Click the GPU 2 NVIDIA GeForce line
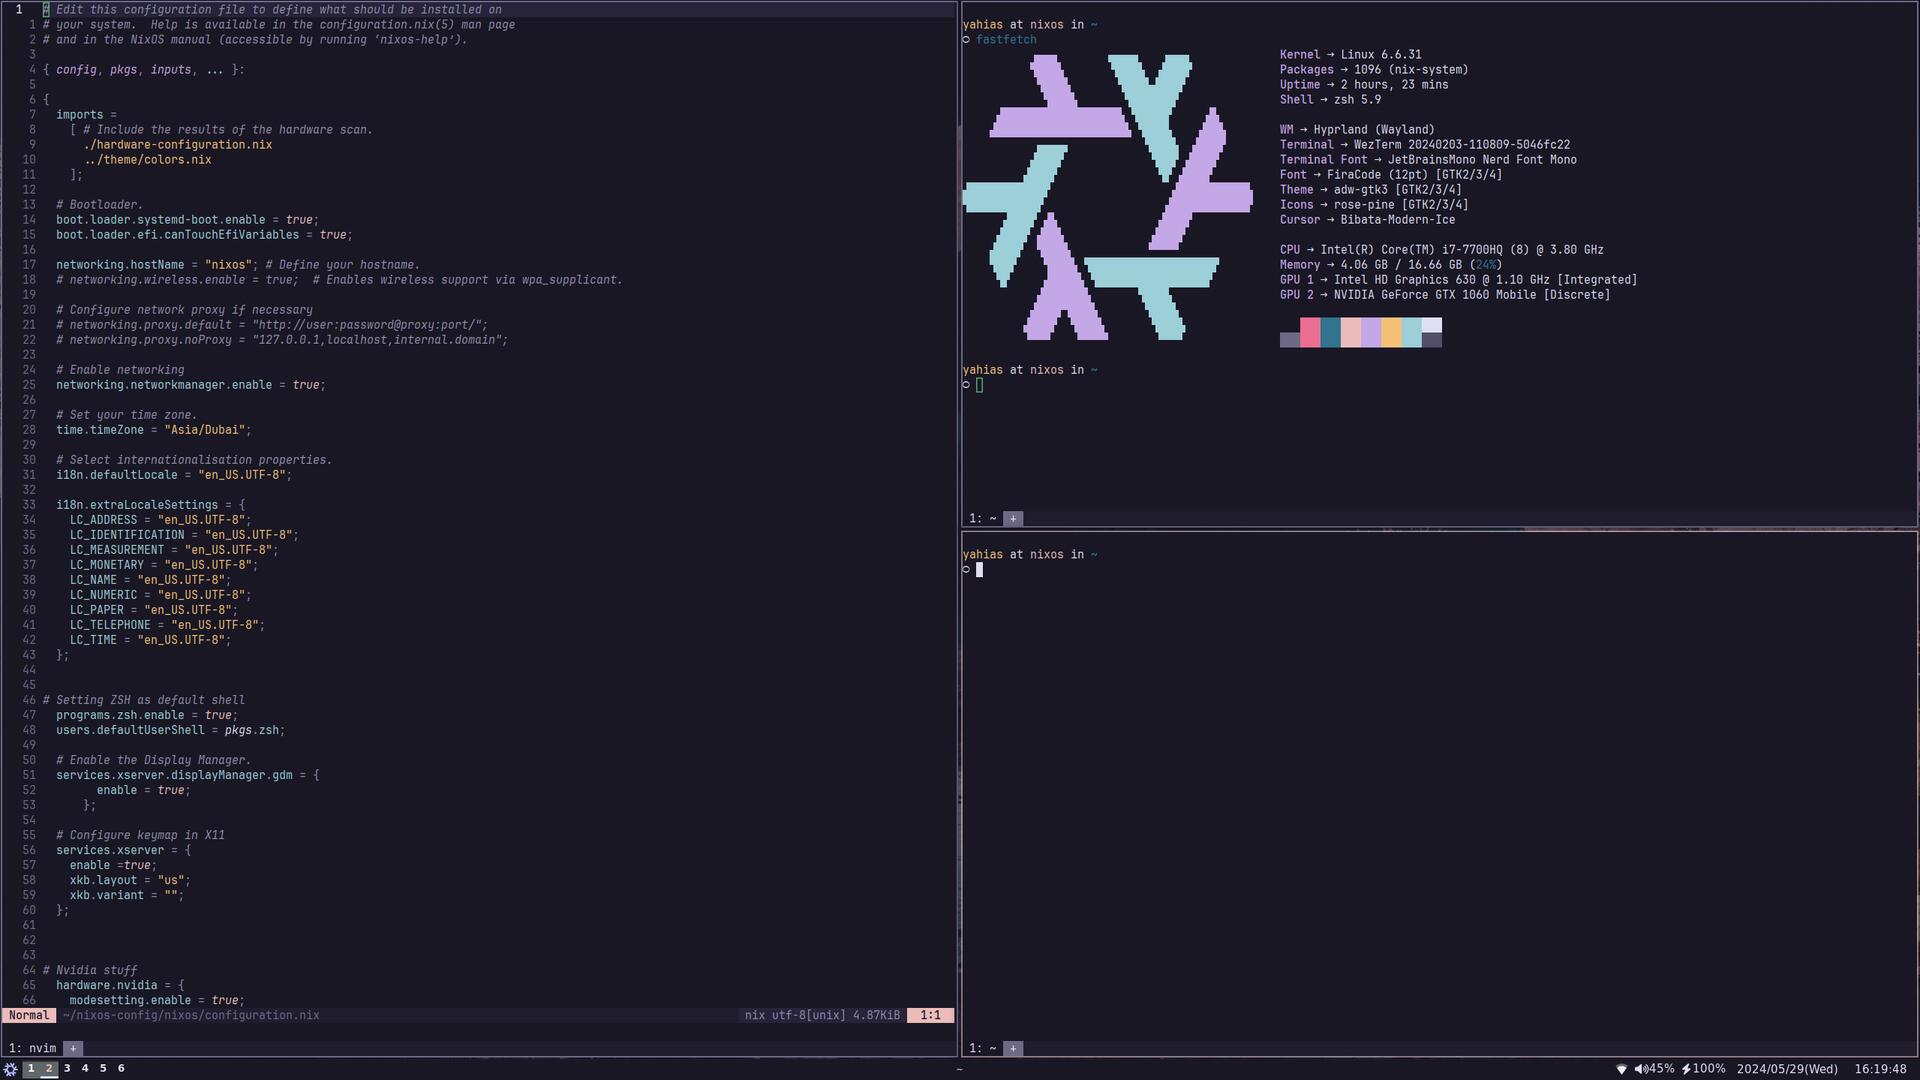The height and width of the screenshot is (1080, 1920). 1445,295
